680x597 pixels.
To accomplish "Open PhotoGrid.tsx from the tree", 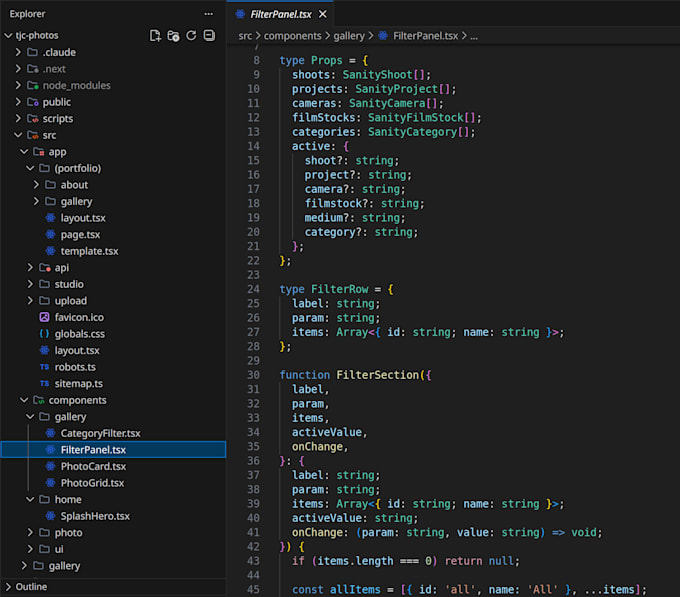I will tap(92, 483).
